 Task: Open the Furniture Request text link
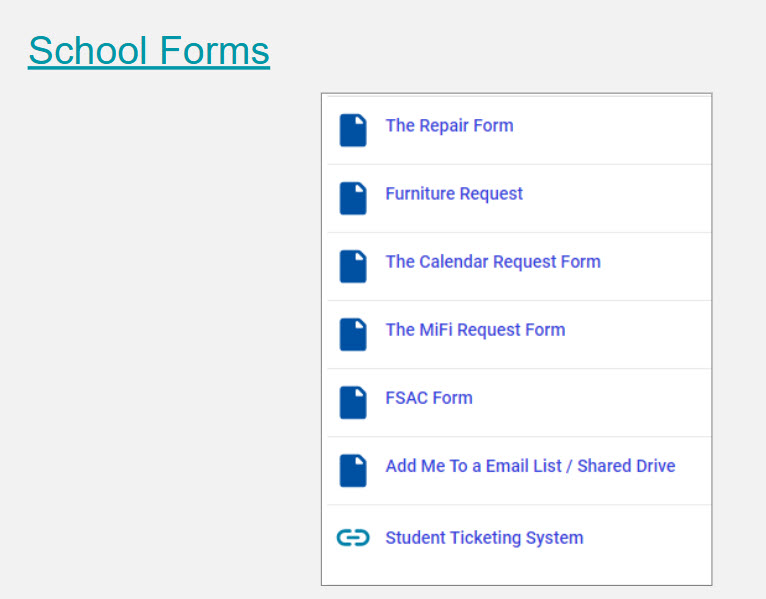(454, 194)
